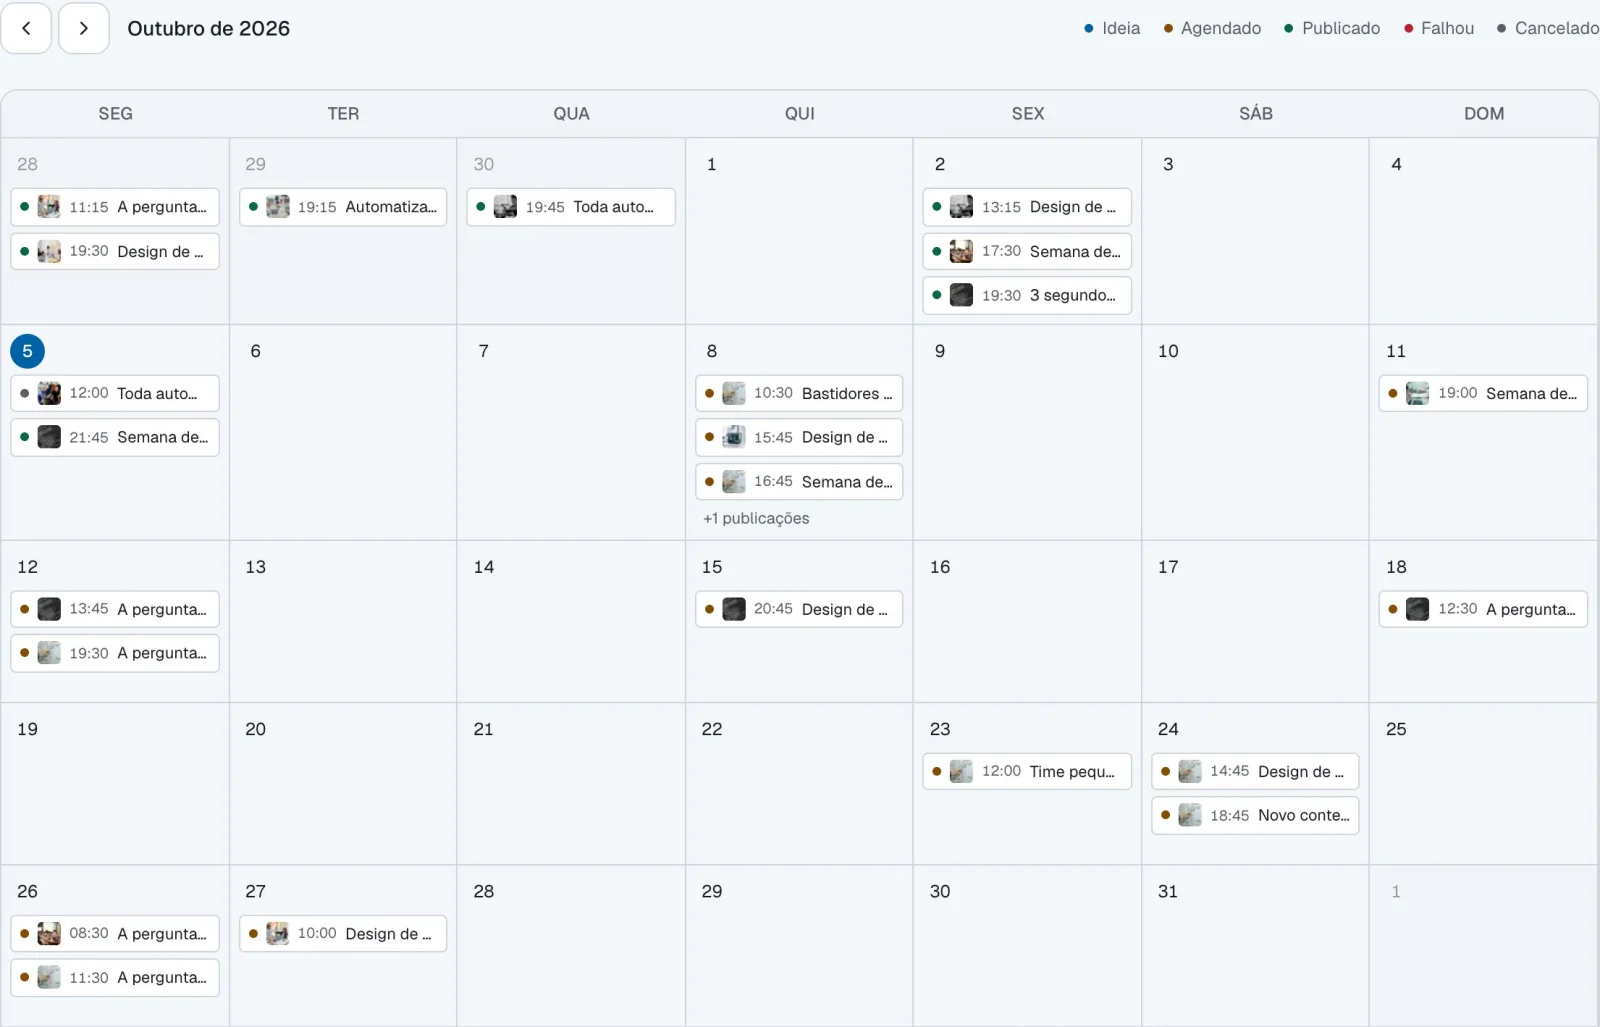Open the 10:30 Bastidores post

point(799,393)
